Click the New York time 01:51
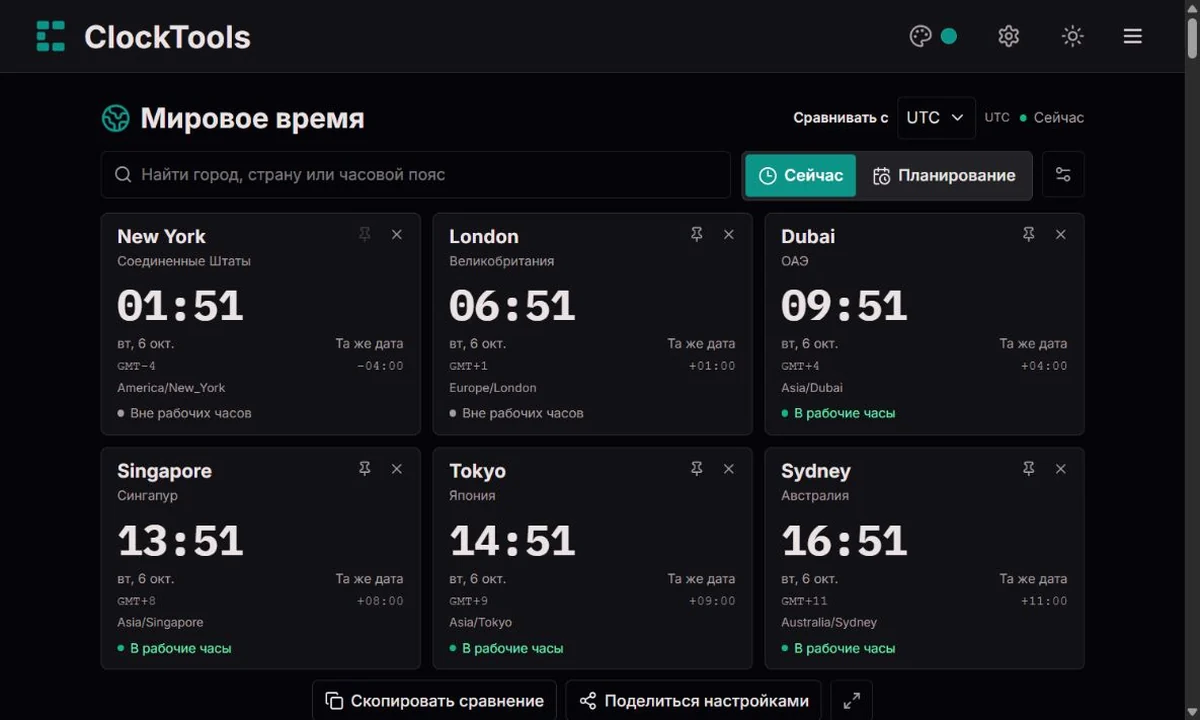This screenshot has width=1200, height=720. (x=181, y=306)
